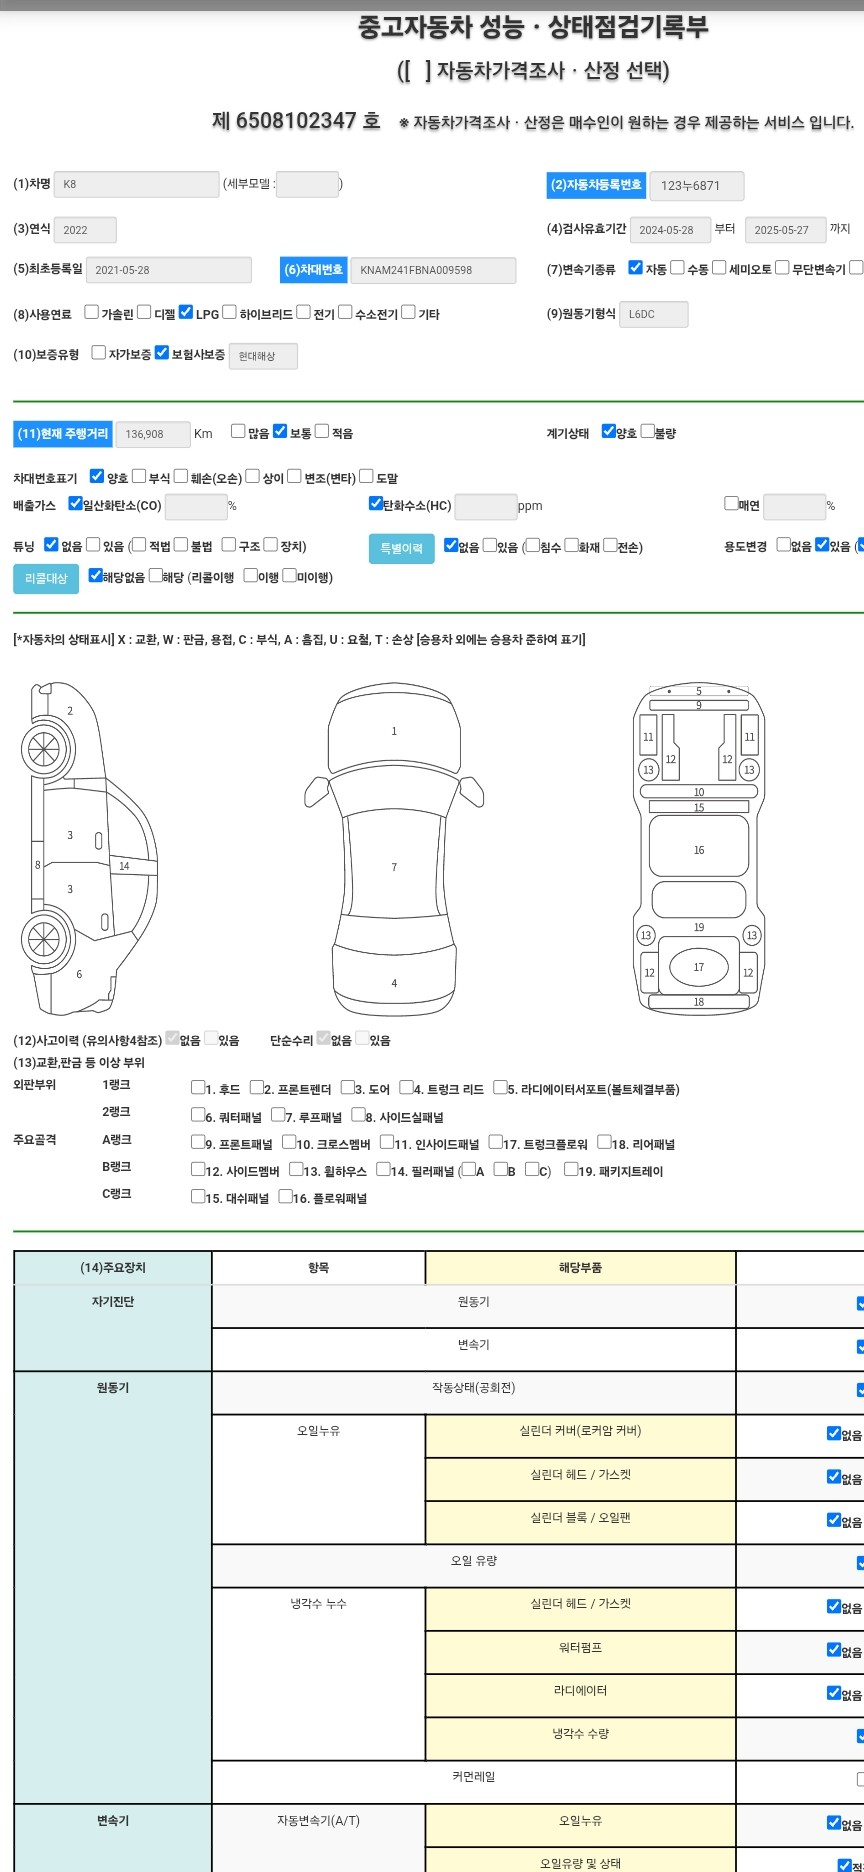
Task: Click the 특별이력 button
Action: (x=401, y=548)
